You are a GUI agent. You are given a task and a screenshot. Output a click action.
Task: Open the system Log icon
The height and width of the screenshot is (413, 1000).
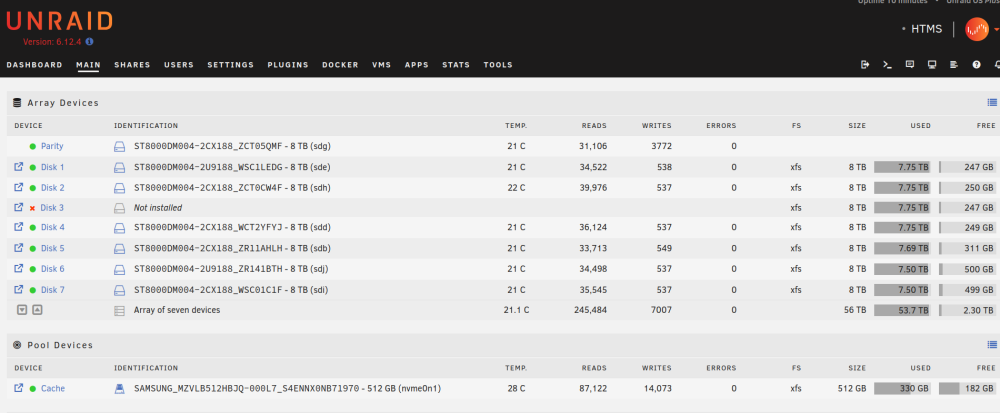954,64
